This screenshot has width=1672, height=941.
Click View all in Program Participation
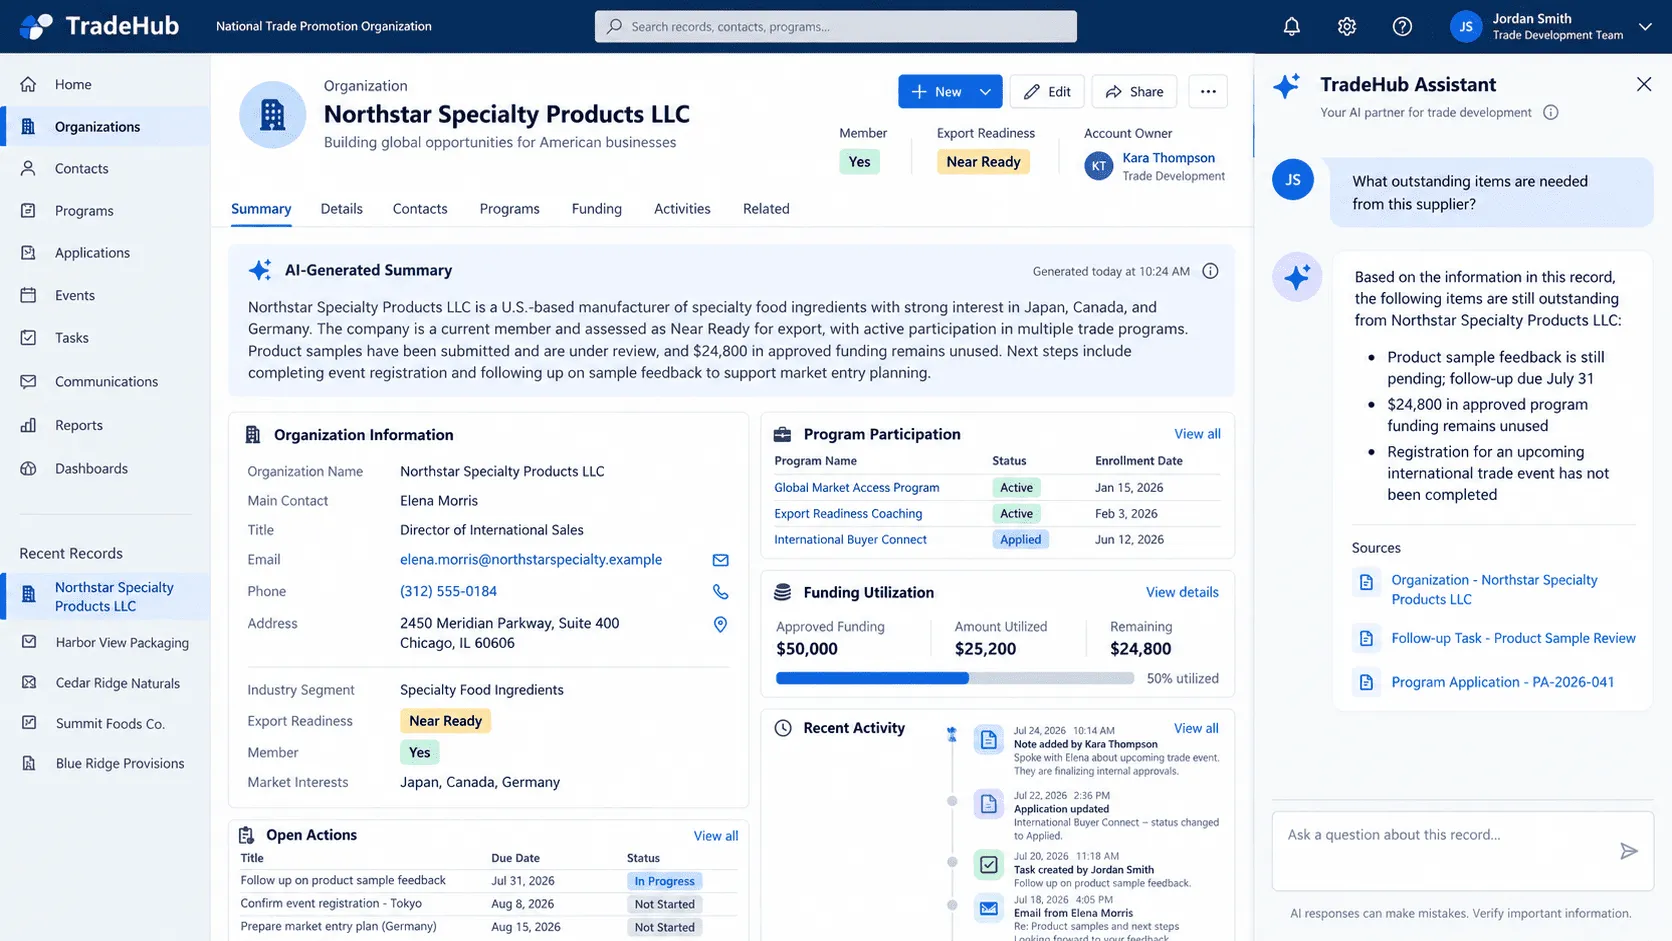(1197, 434)
